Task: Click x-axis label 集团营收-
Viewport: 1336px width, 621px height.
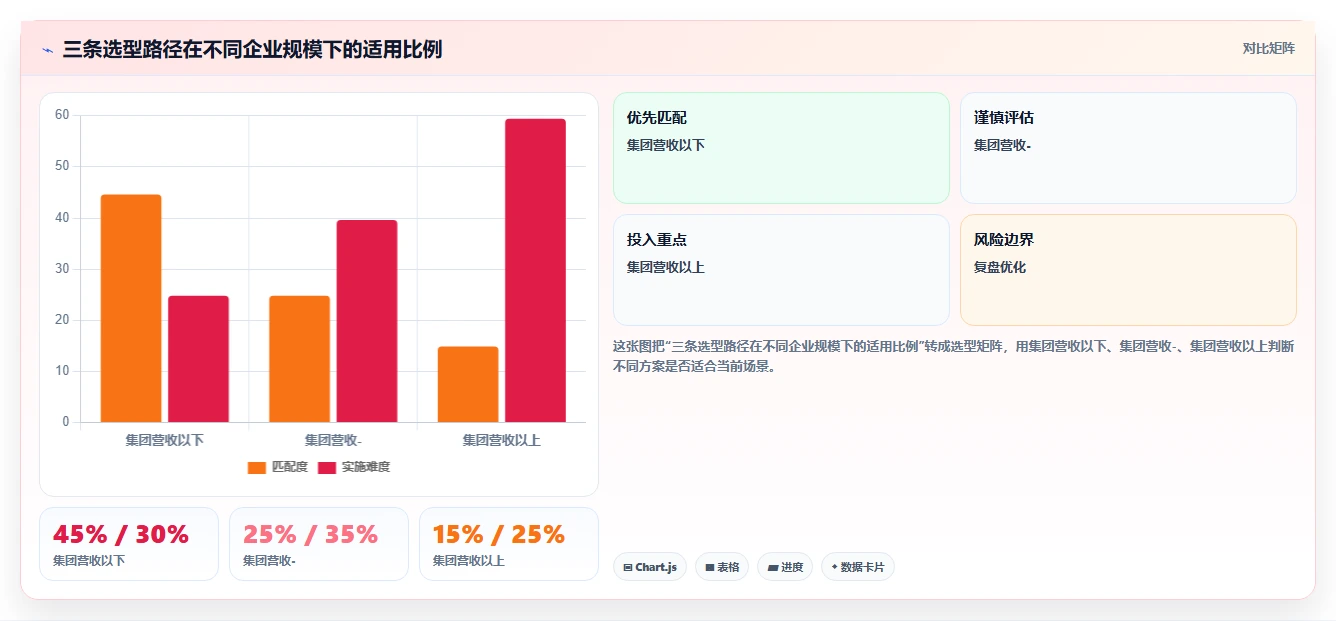Action: (333, 440)
